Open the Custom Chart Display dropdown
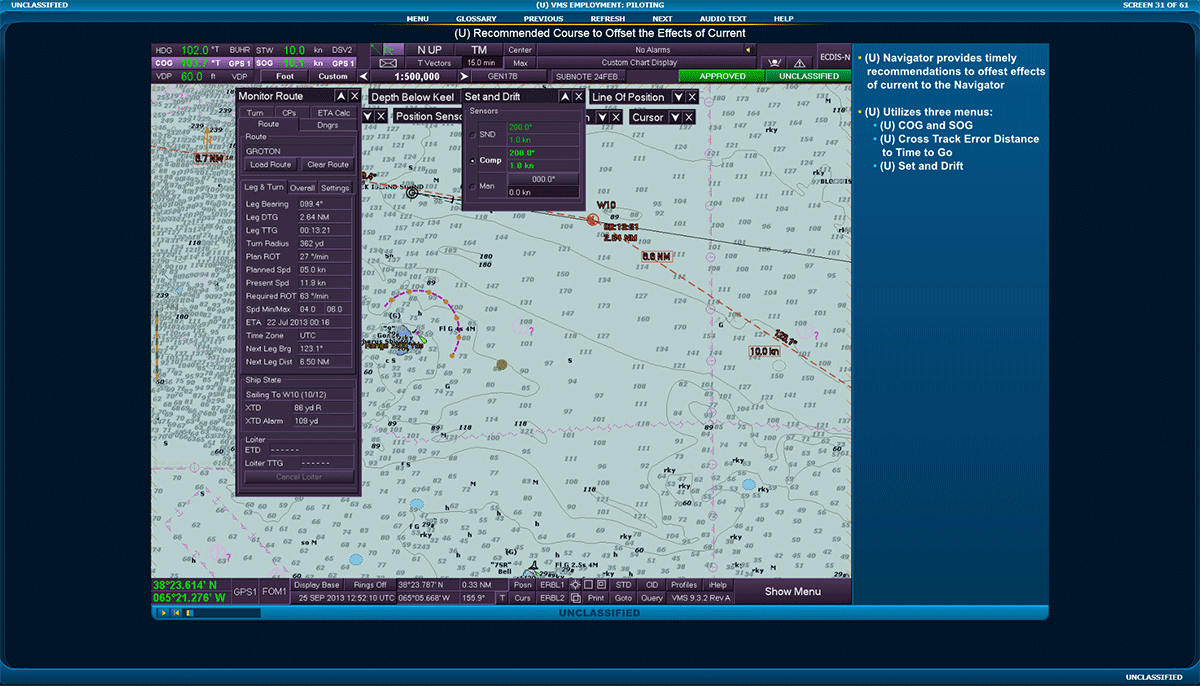Viewport: 1200px width, 686px height. click(645, 63)
